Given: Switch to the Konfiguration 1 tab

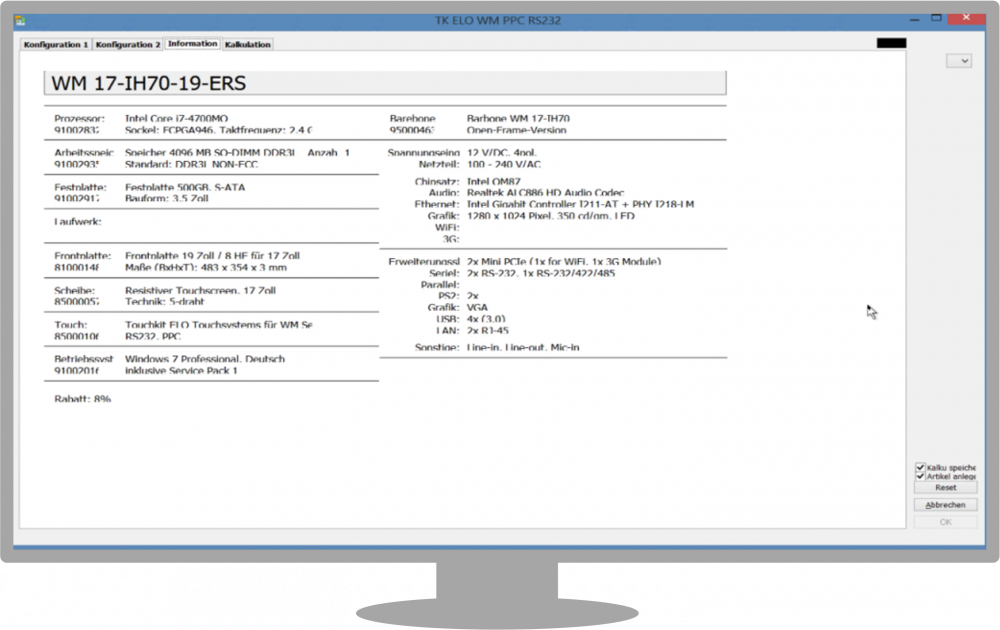Looking at the screenshot, I should coord(56,45).
